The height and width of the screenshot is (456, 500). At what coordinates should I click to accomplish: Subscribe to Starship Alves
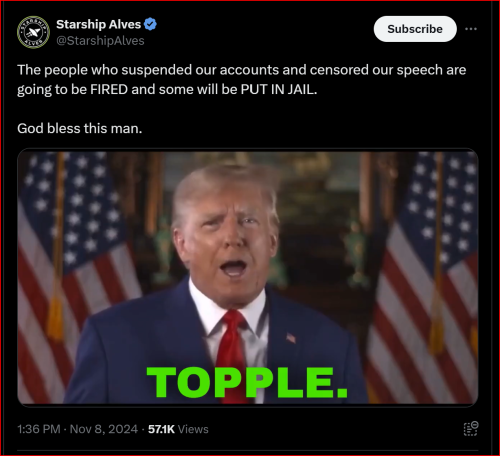tap(415, 29)
